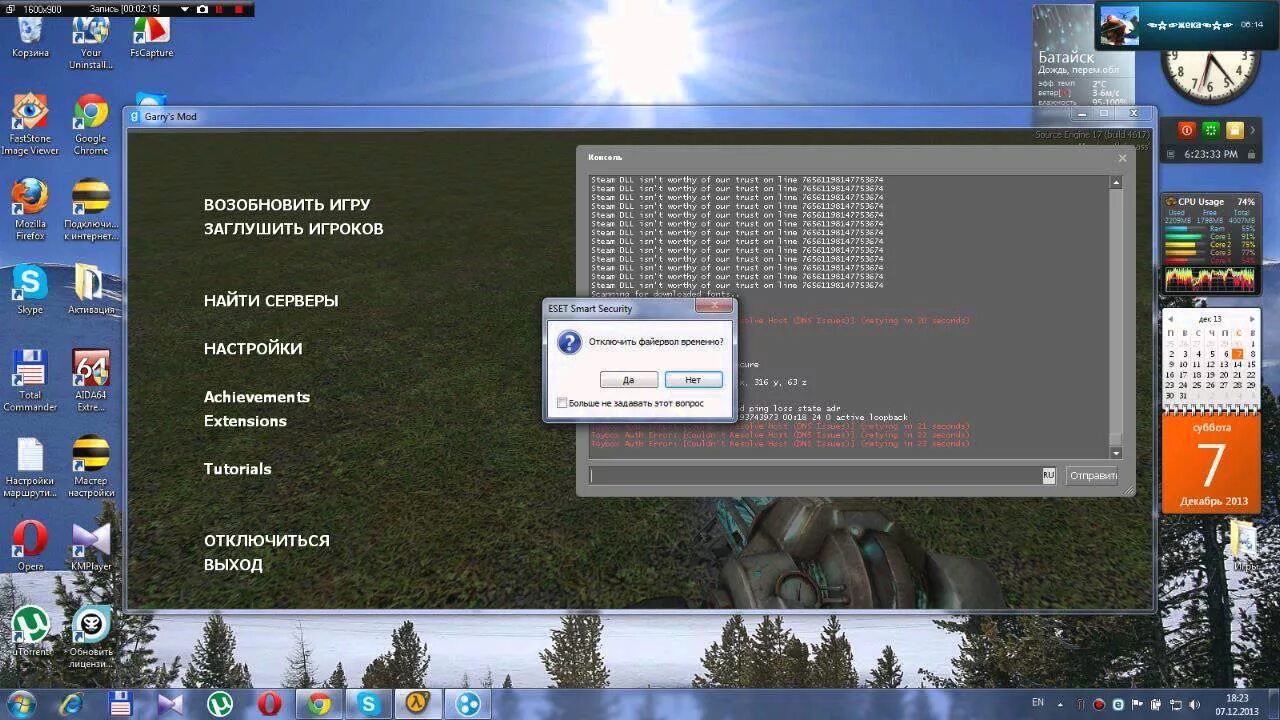Open the Recycle Bin (Корзина) desktop icon
The image size is (1280, 720).
click(x=30, y=38)
